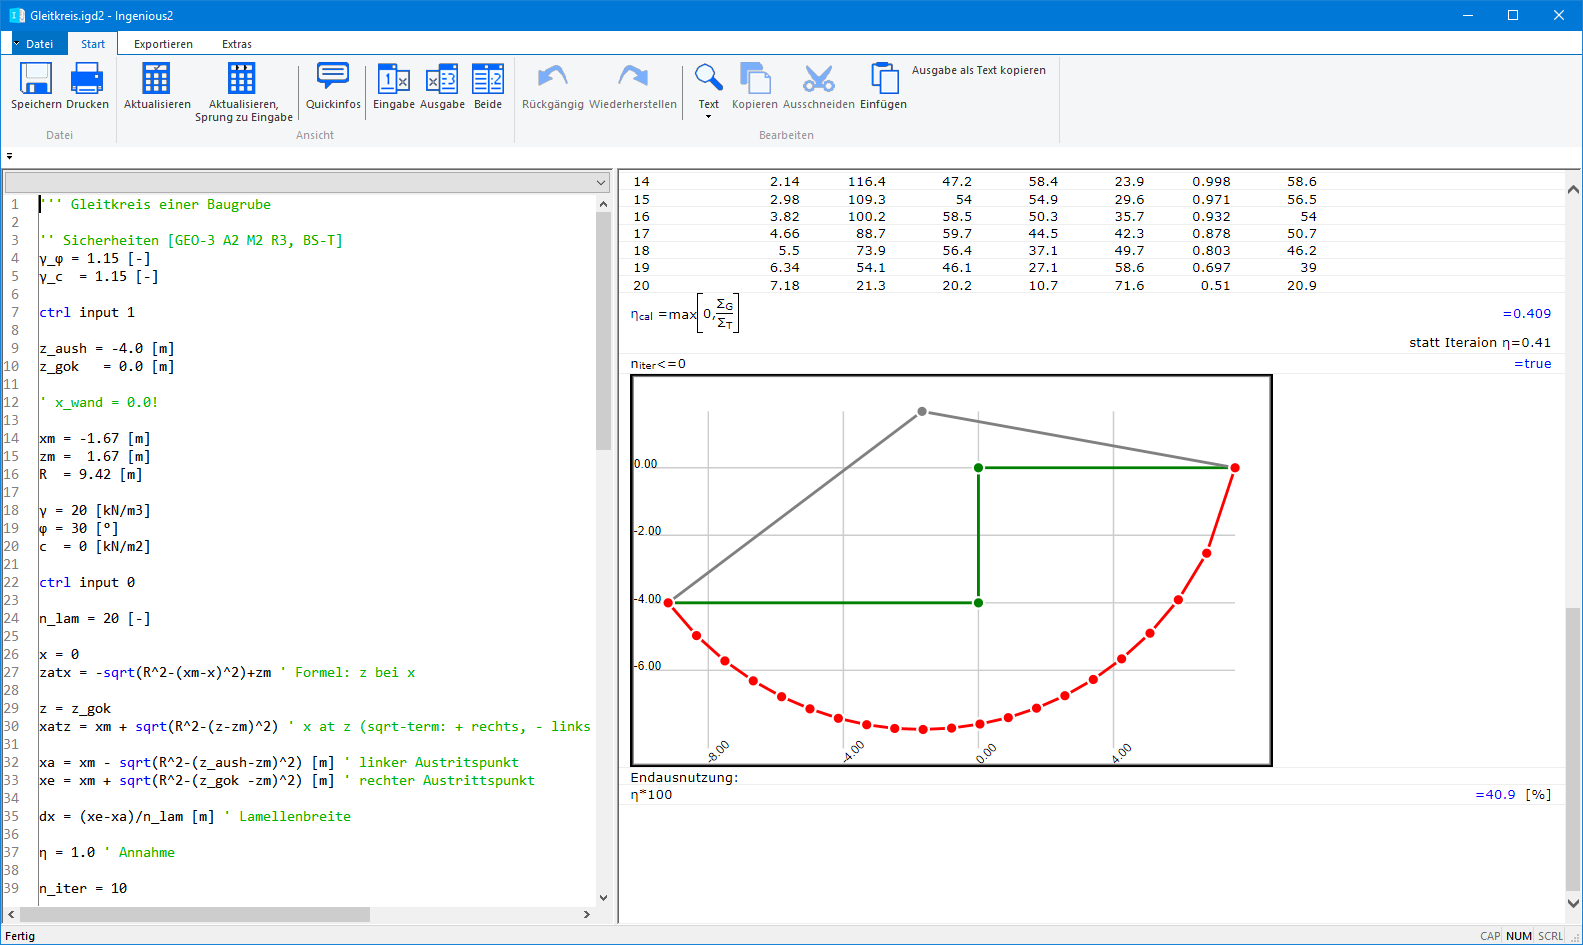Click the Speichern save icon
Viewport: 1583px width, 945px height.
[x=36, y=78]
